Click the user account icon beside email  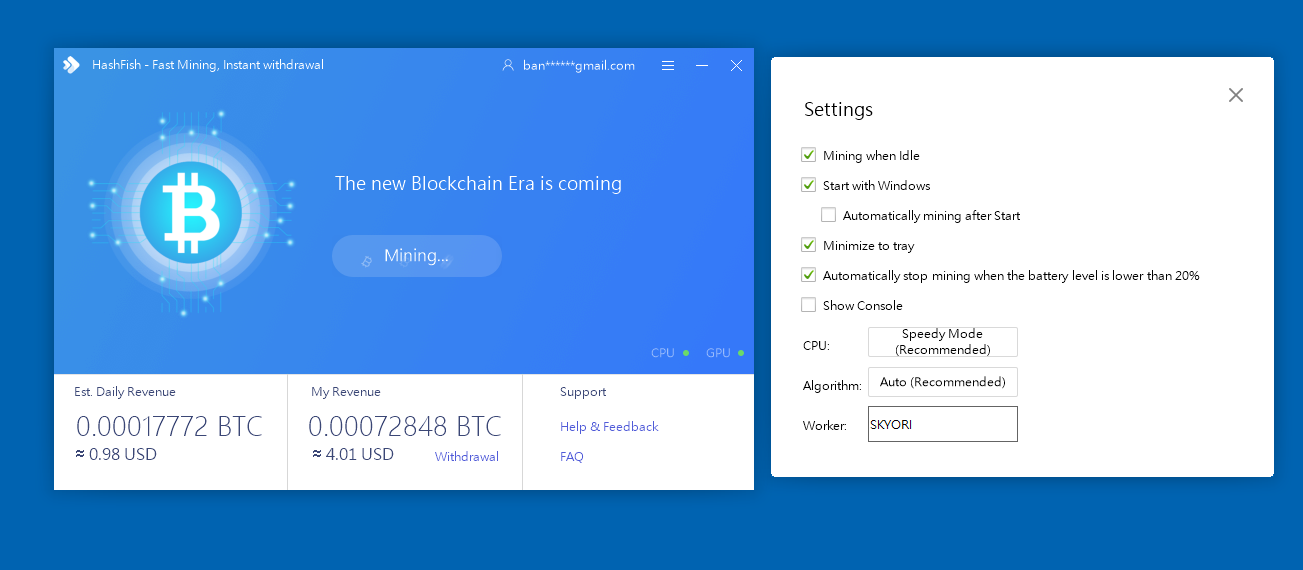[x=508, y=65]
